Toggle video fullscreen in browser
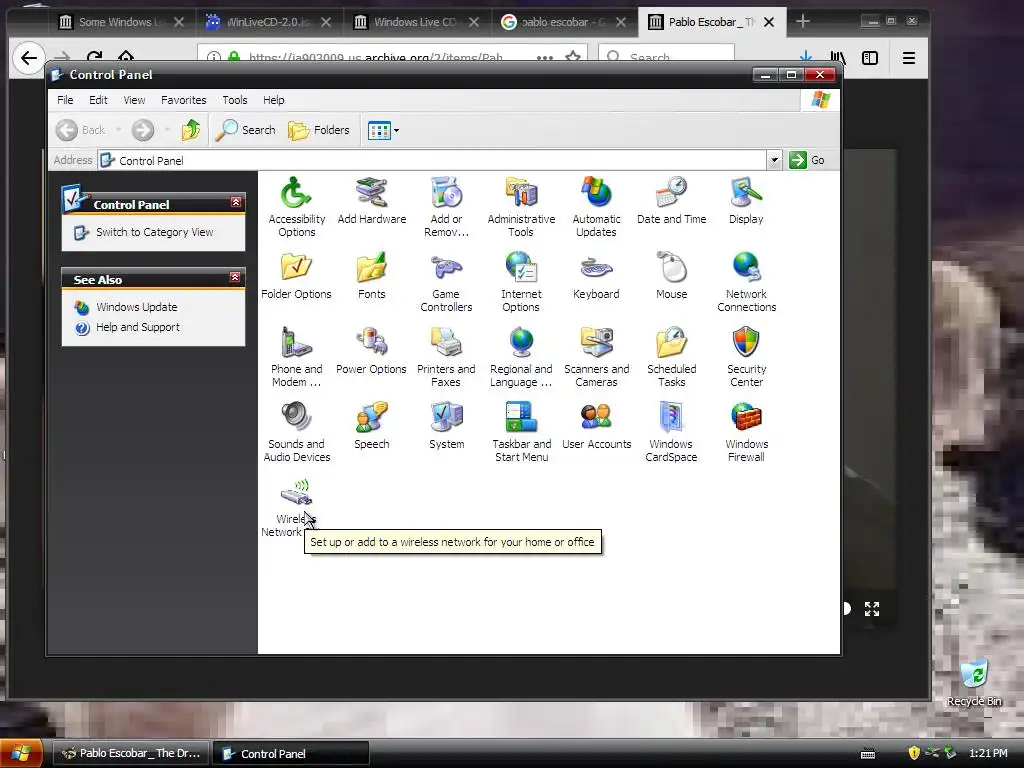 pos(872,609)
